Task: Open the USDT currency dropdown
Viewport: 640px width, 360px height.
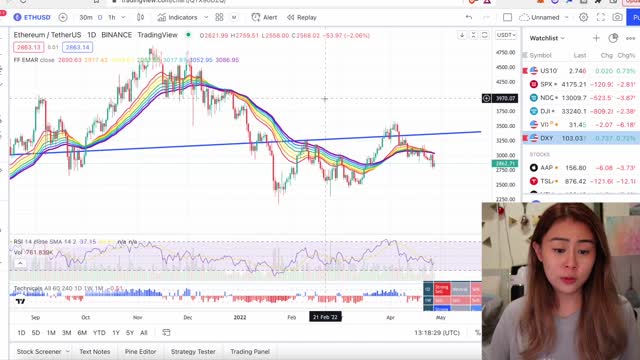Action: click(506, 35)
